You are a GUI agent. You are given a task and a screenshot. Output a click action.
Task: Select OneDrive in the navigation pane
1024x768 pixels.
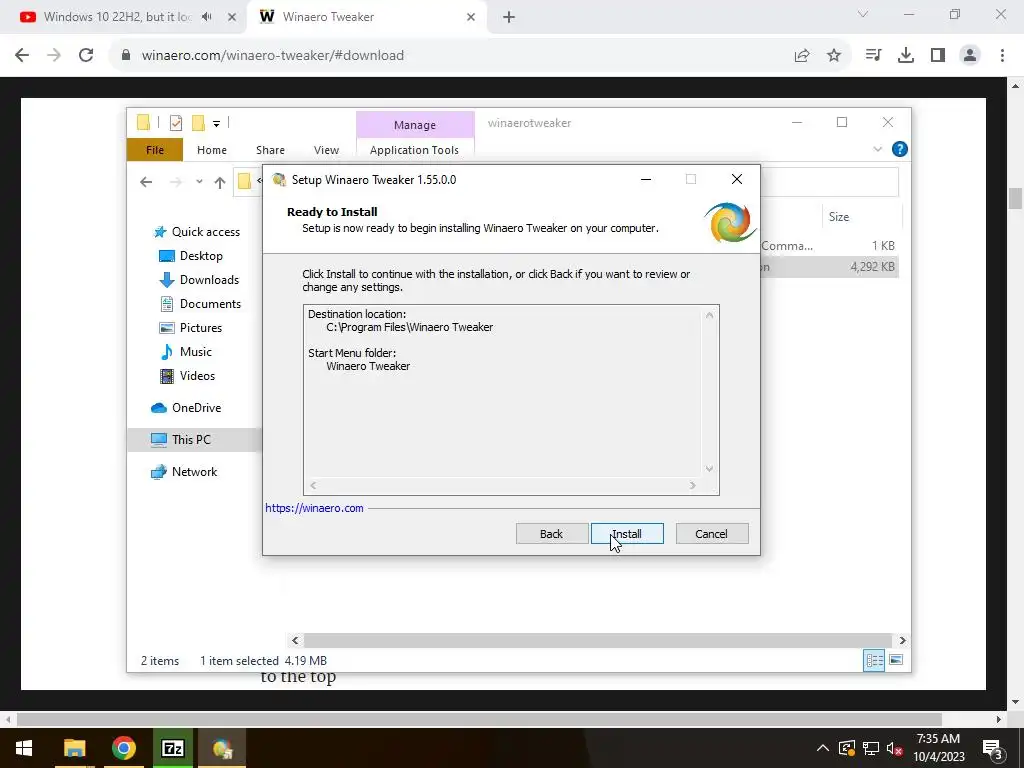click(x=186, y=408)
